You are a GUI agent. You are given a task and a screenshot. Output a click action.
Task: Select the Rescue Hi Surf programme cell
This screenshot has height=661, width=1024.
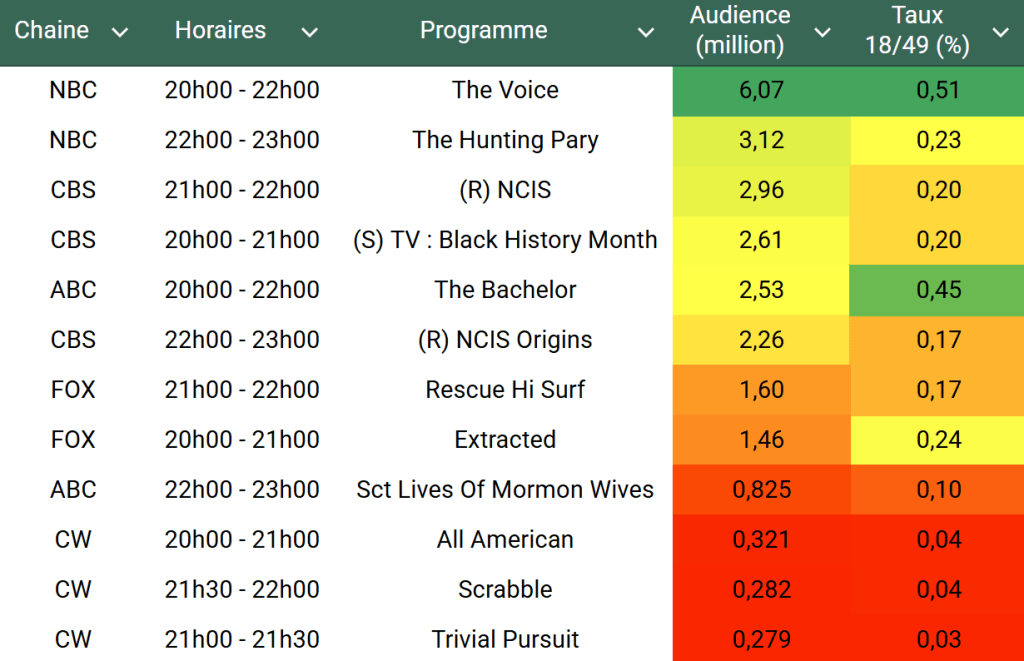tap(505, 389)
